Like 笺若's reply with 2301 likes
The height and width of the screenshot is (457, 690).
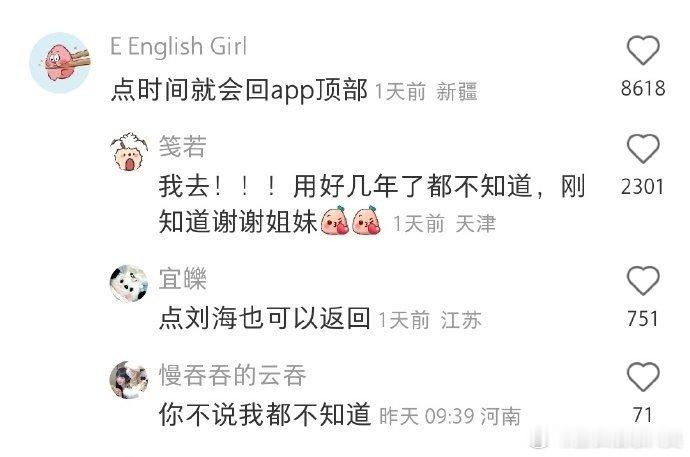(643, 149)
